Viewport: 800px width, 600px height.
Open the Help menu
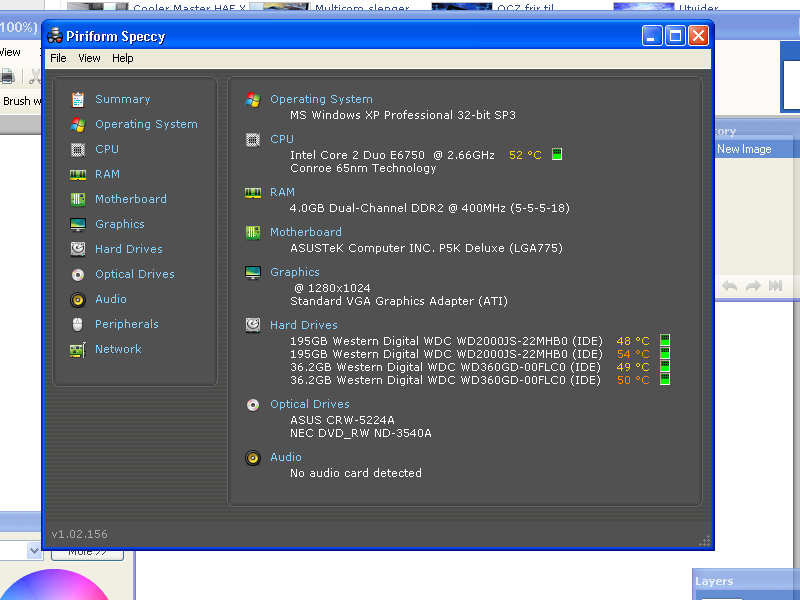point(122,58)
